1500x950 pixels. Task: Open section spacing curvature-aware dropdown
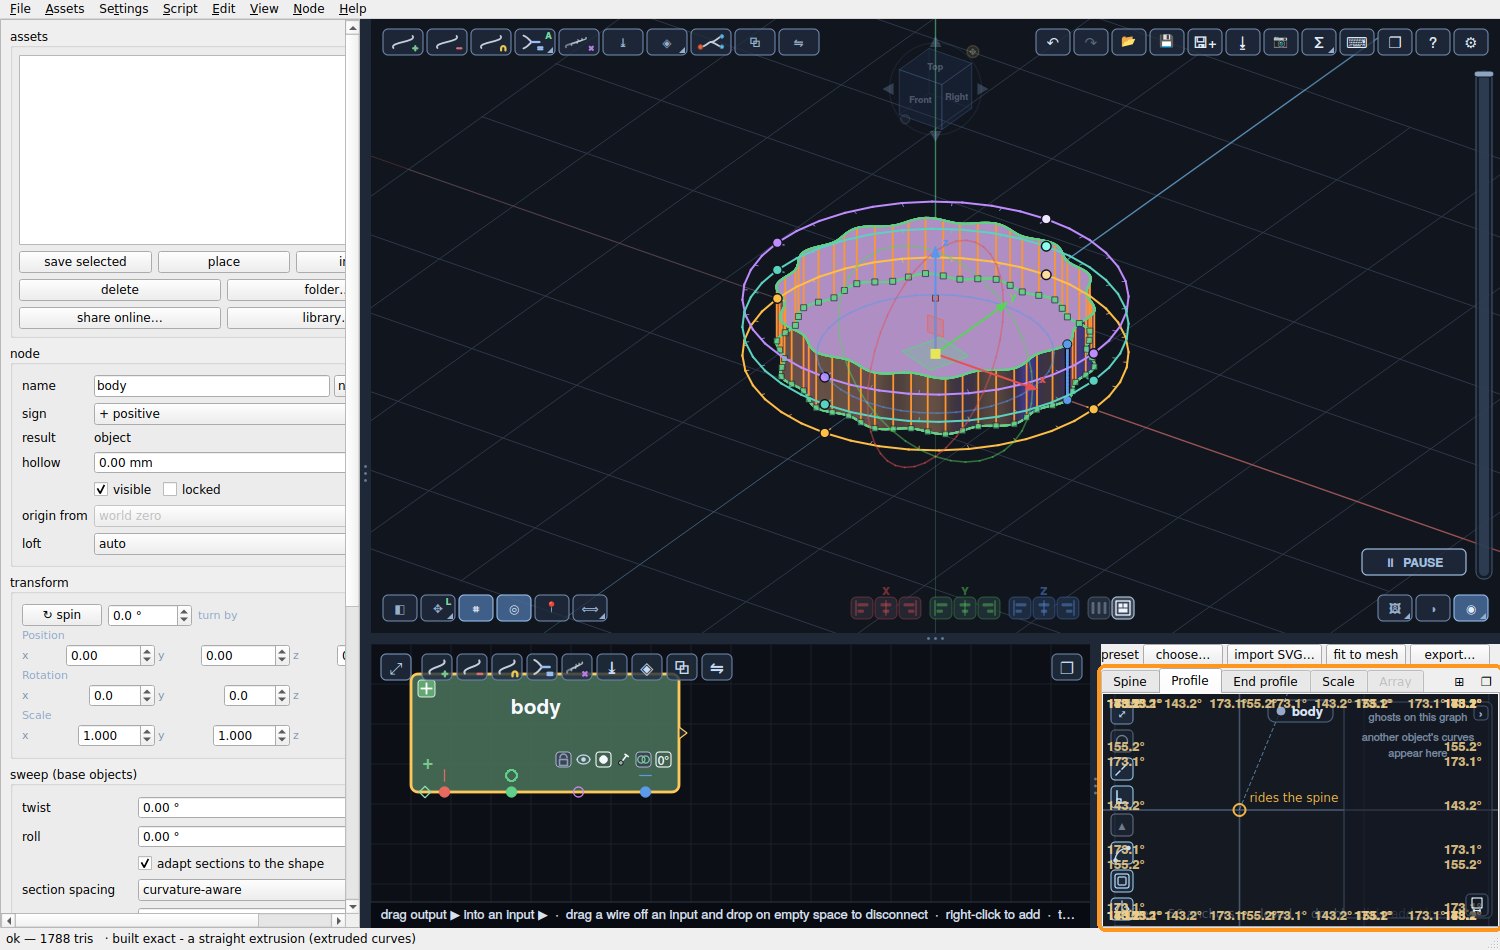(242, 889)
